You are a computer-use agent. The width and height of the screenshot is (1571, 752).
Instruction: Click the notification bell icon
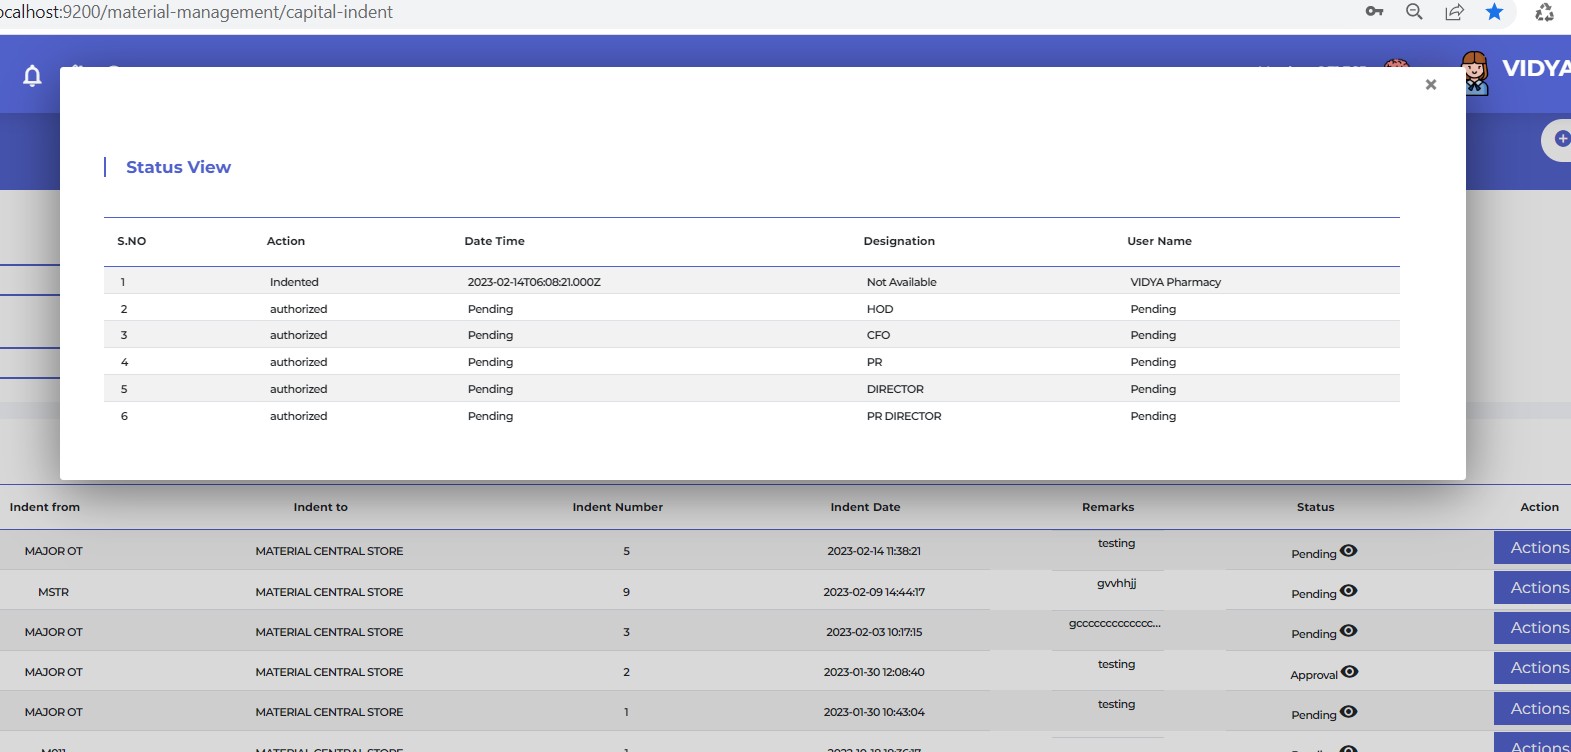point(32,76)
